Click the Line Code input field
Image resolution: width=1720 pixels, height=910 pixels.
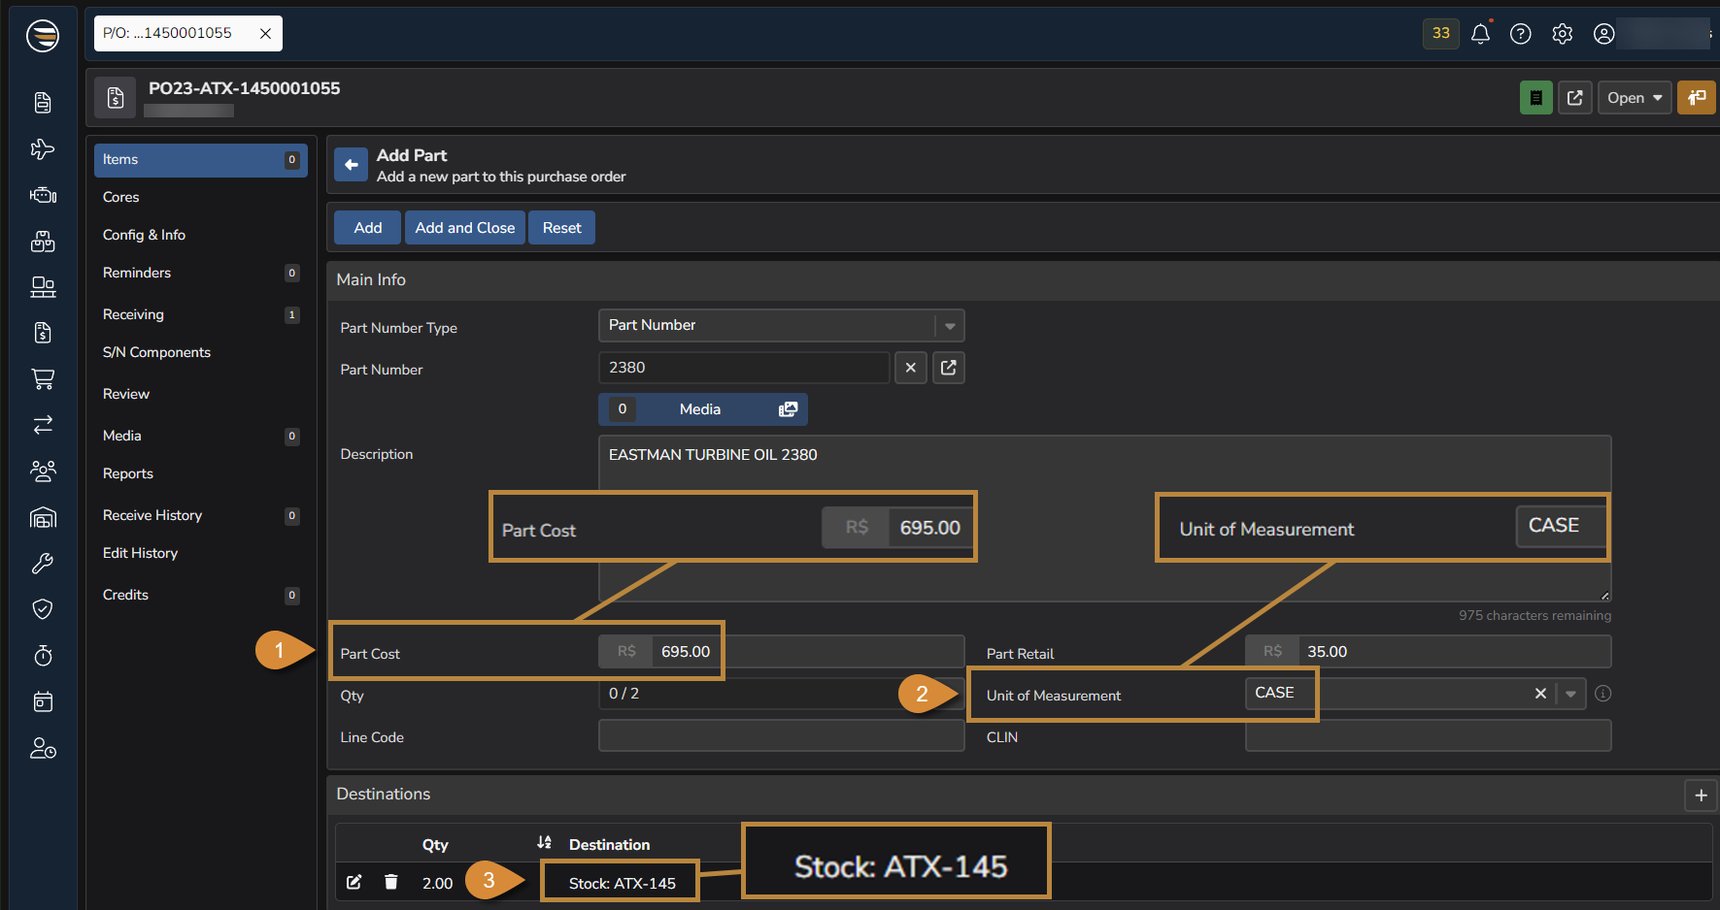pos(780,737)
